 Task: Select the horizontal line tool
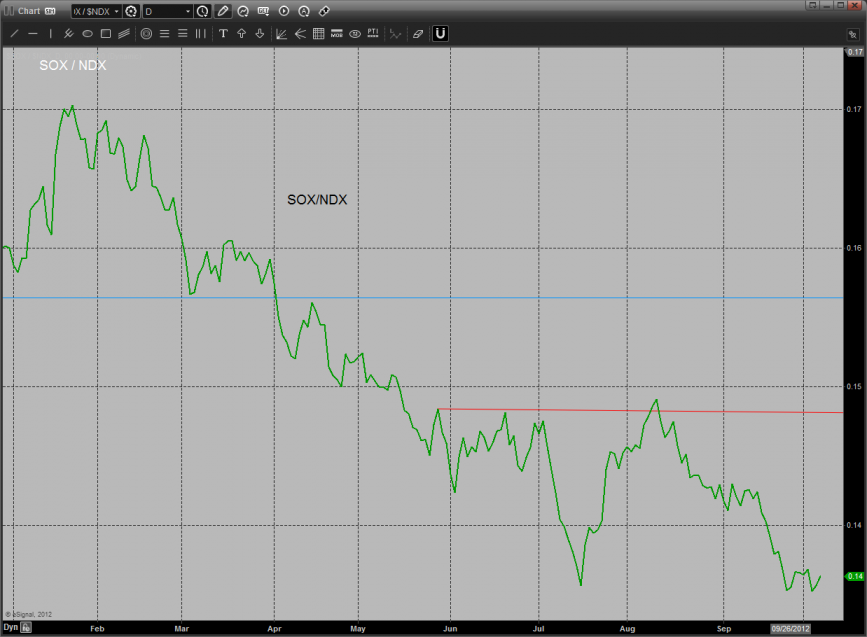pyautogui.click(x=33, y=33)
